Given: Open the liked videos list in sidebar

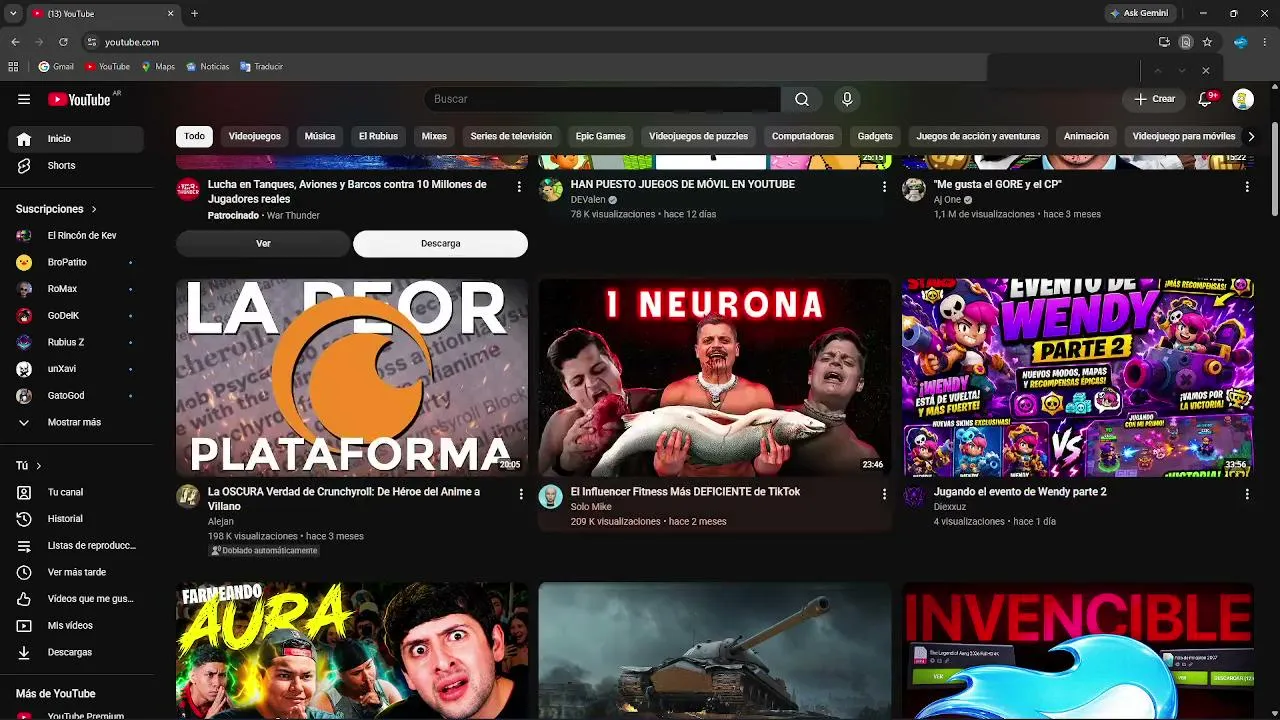Looking at the screenshot, I should point(76,599).
